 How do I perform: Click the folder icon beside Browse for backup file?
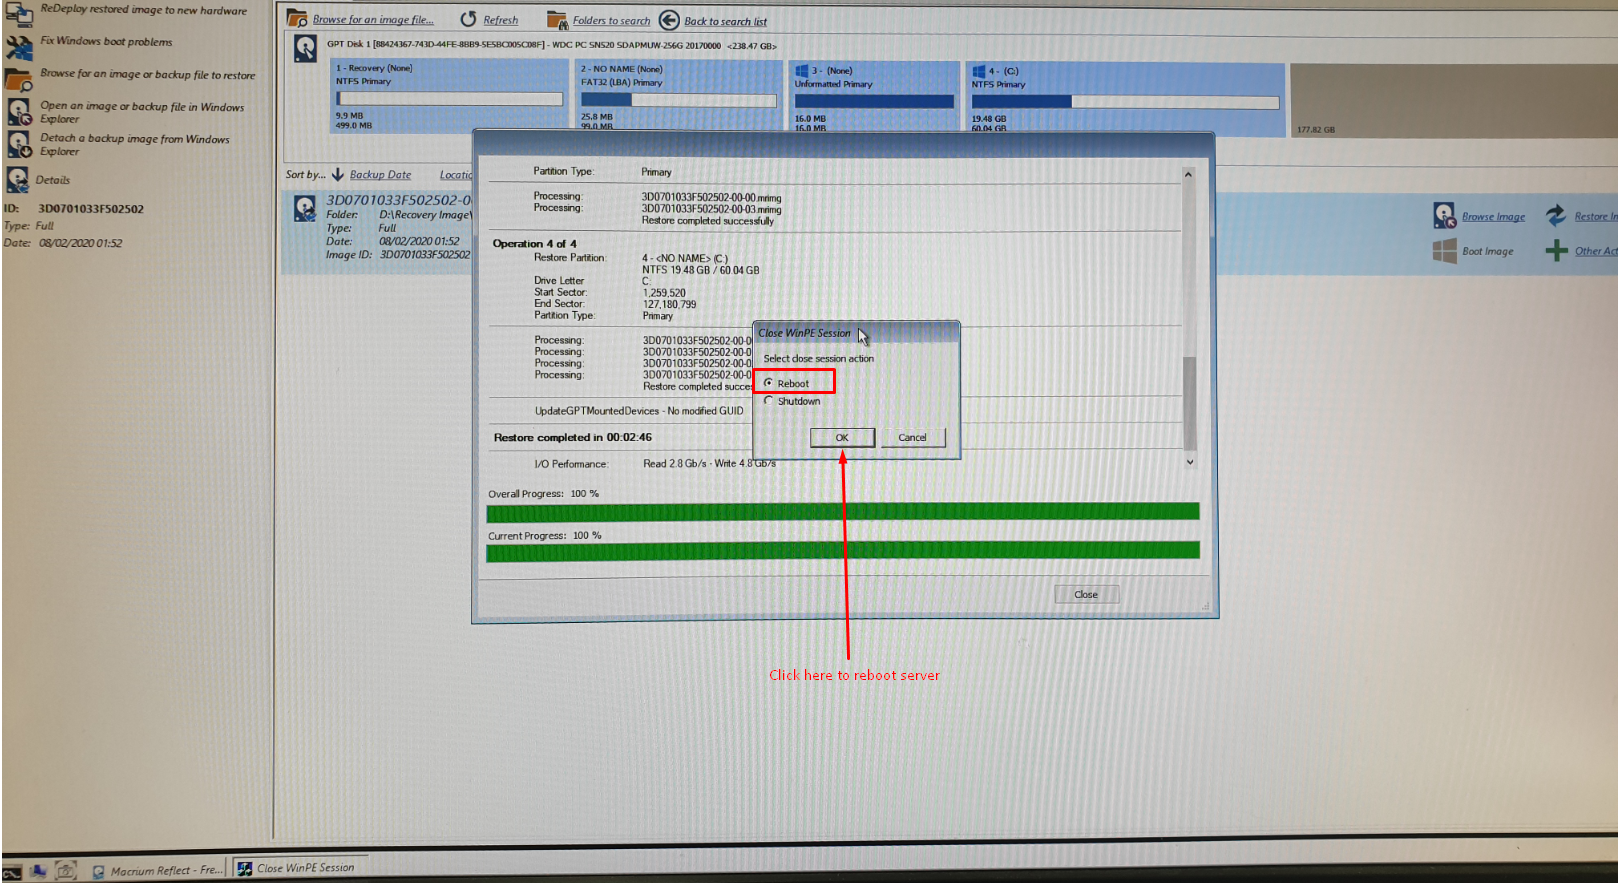19,78
